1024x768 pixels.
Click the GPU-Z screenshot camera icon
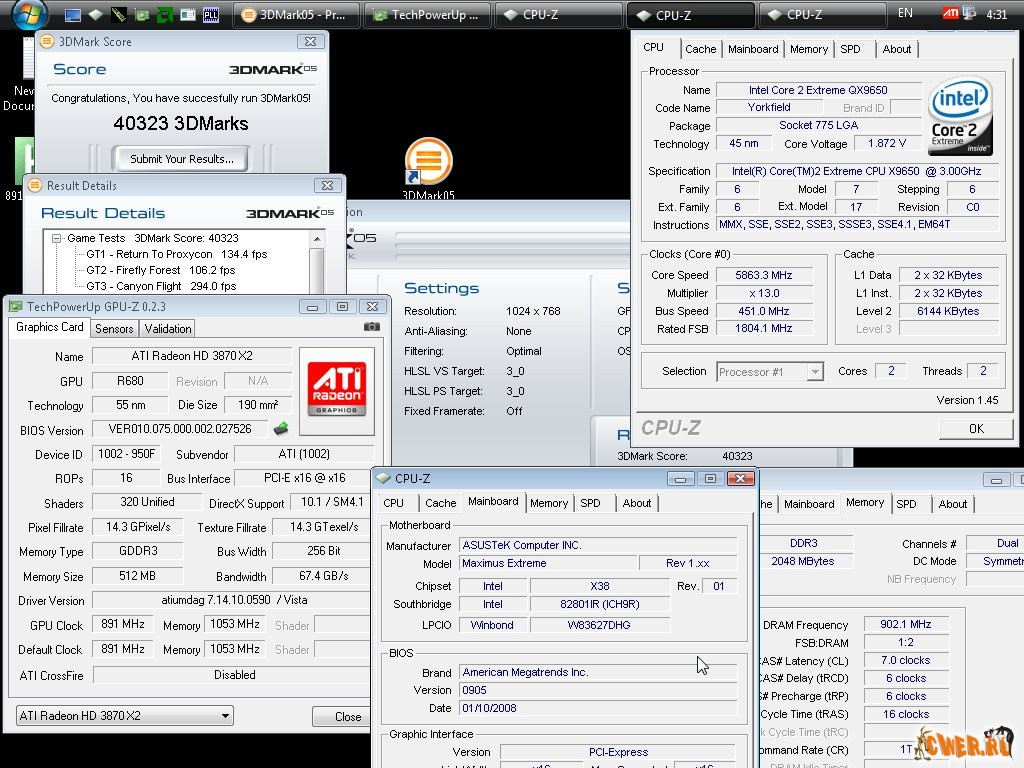click(372, 327)
